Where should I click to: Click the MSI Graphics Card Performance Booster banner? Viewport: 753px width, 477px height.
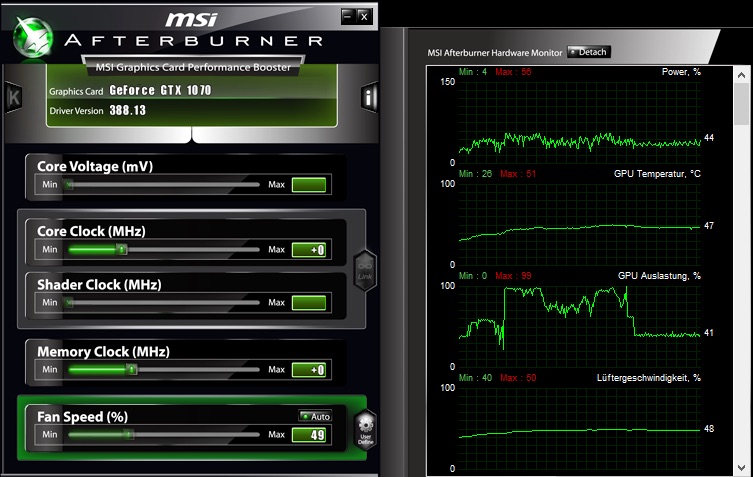pos(193,67)
